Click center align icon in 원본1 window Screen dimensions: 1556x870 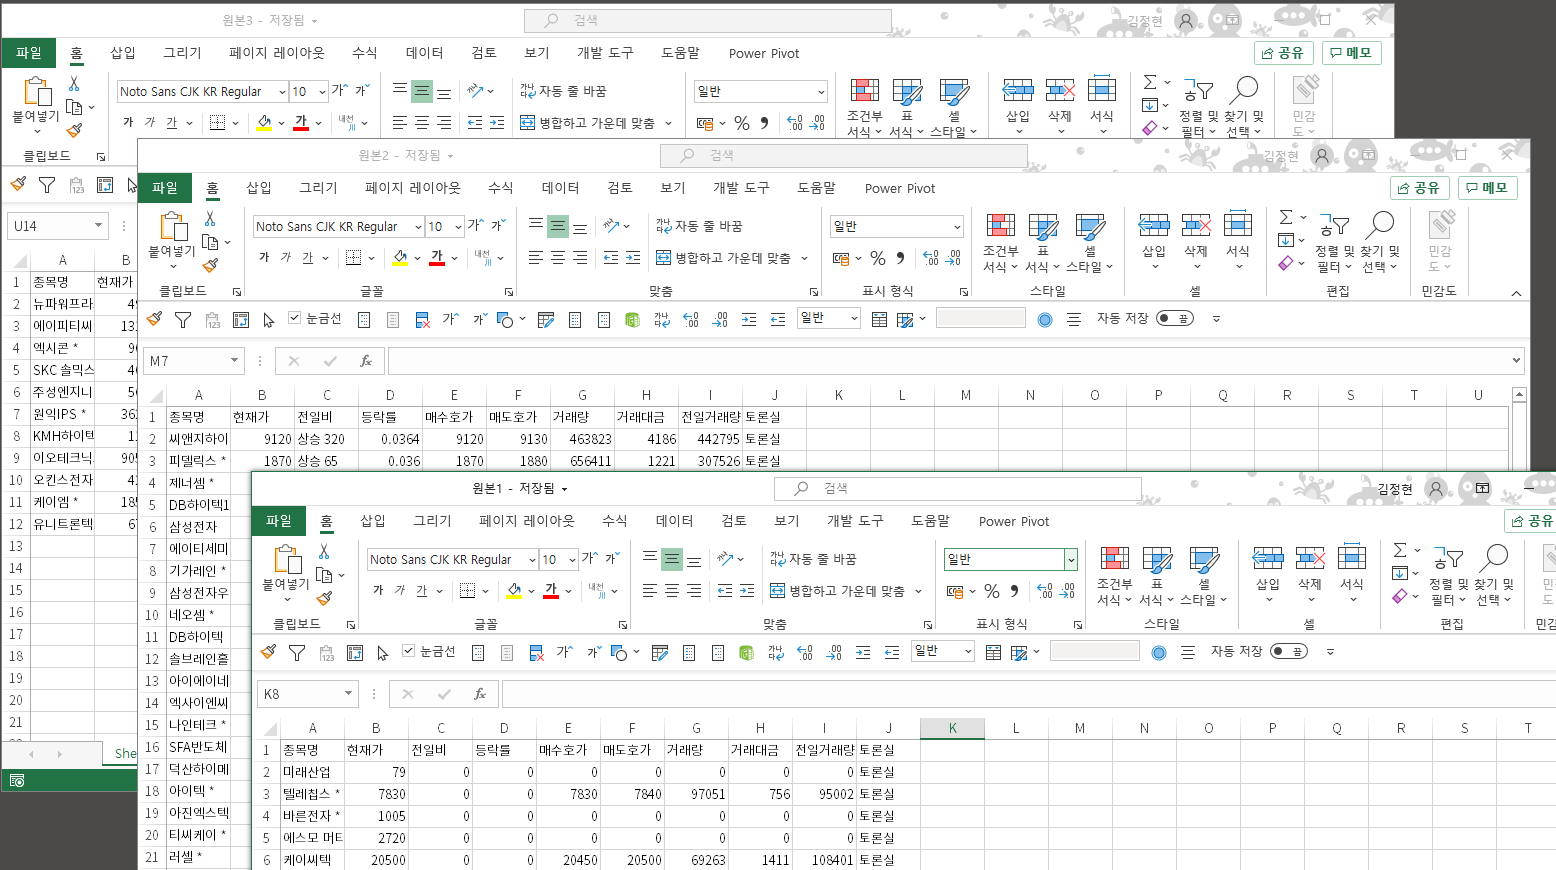(672, 591)
